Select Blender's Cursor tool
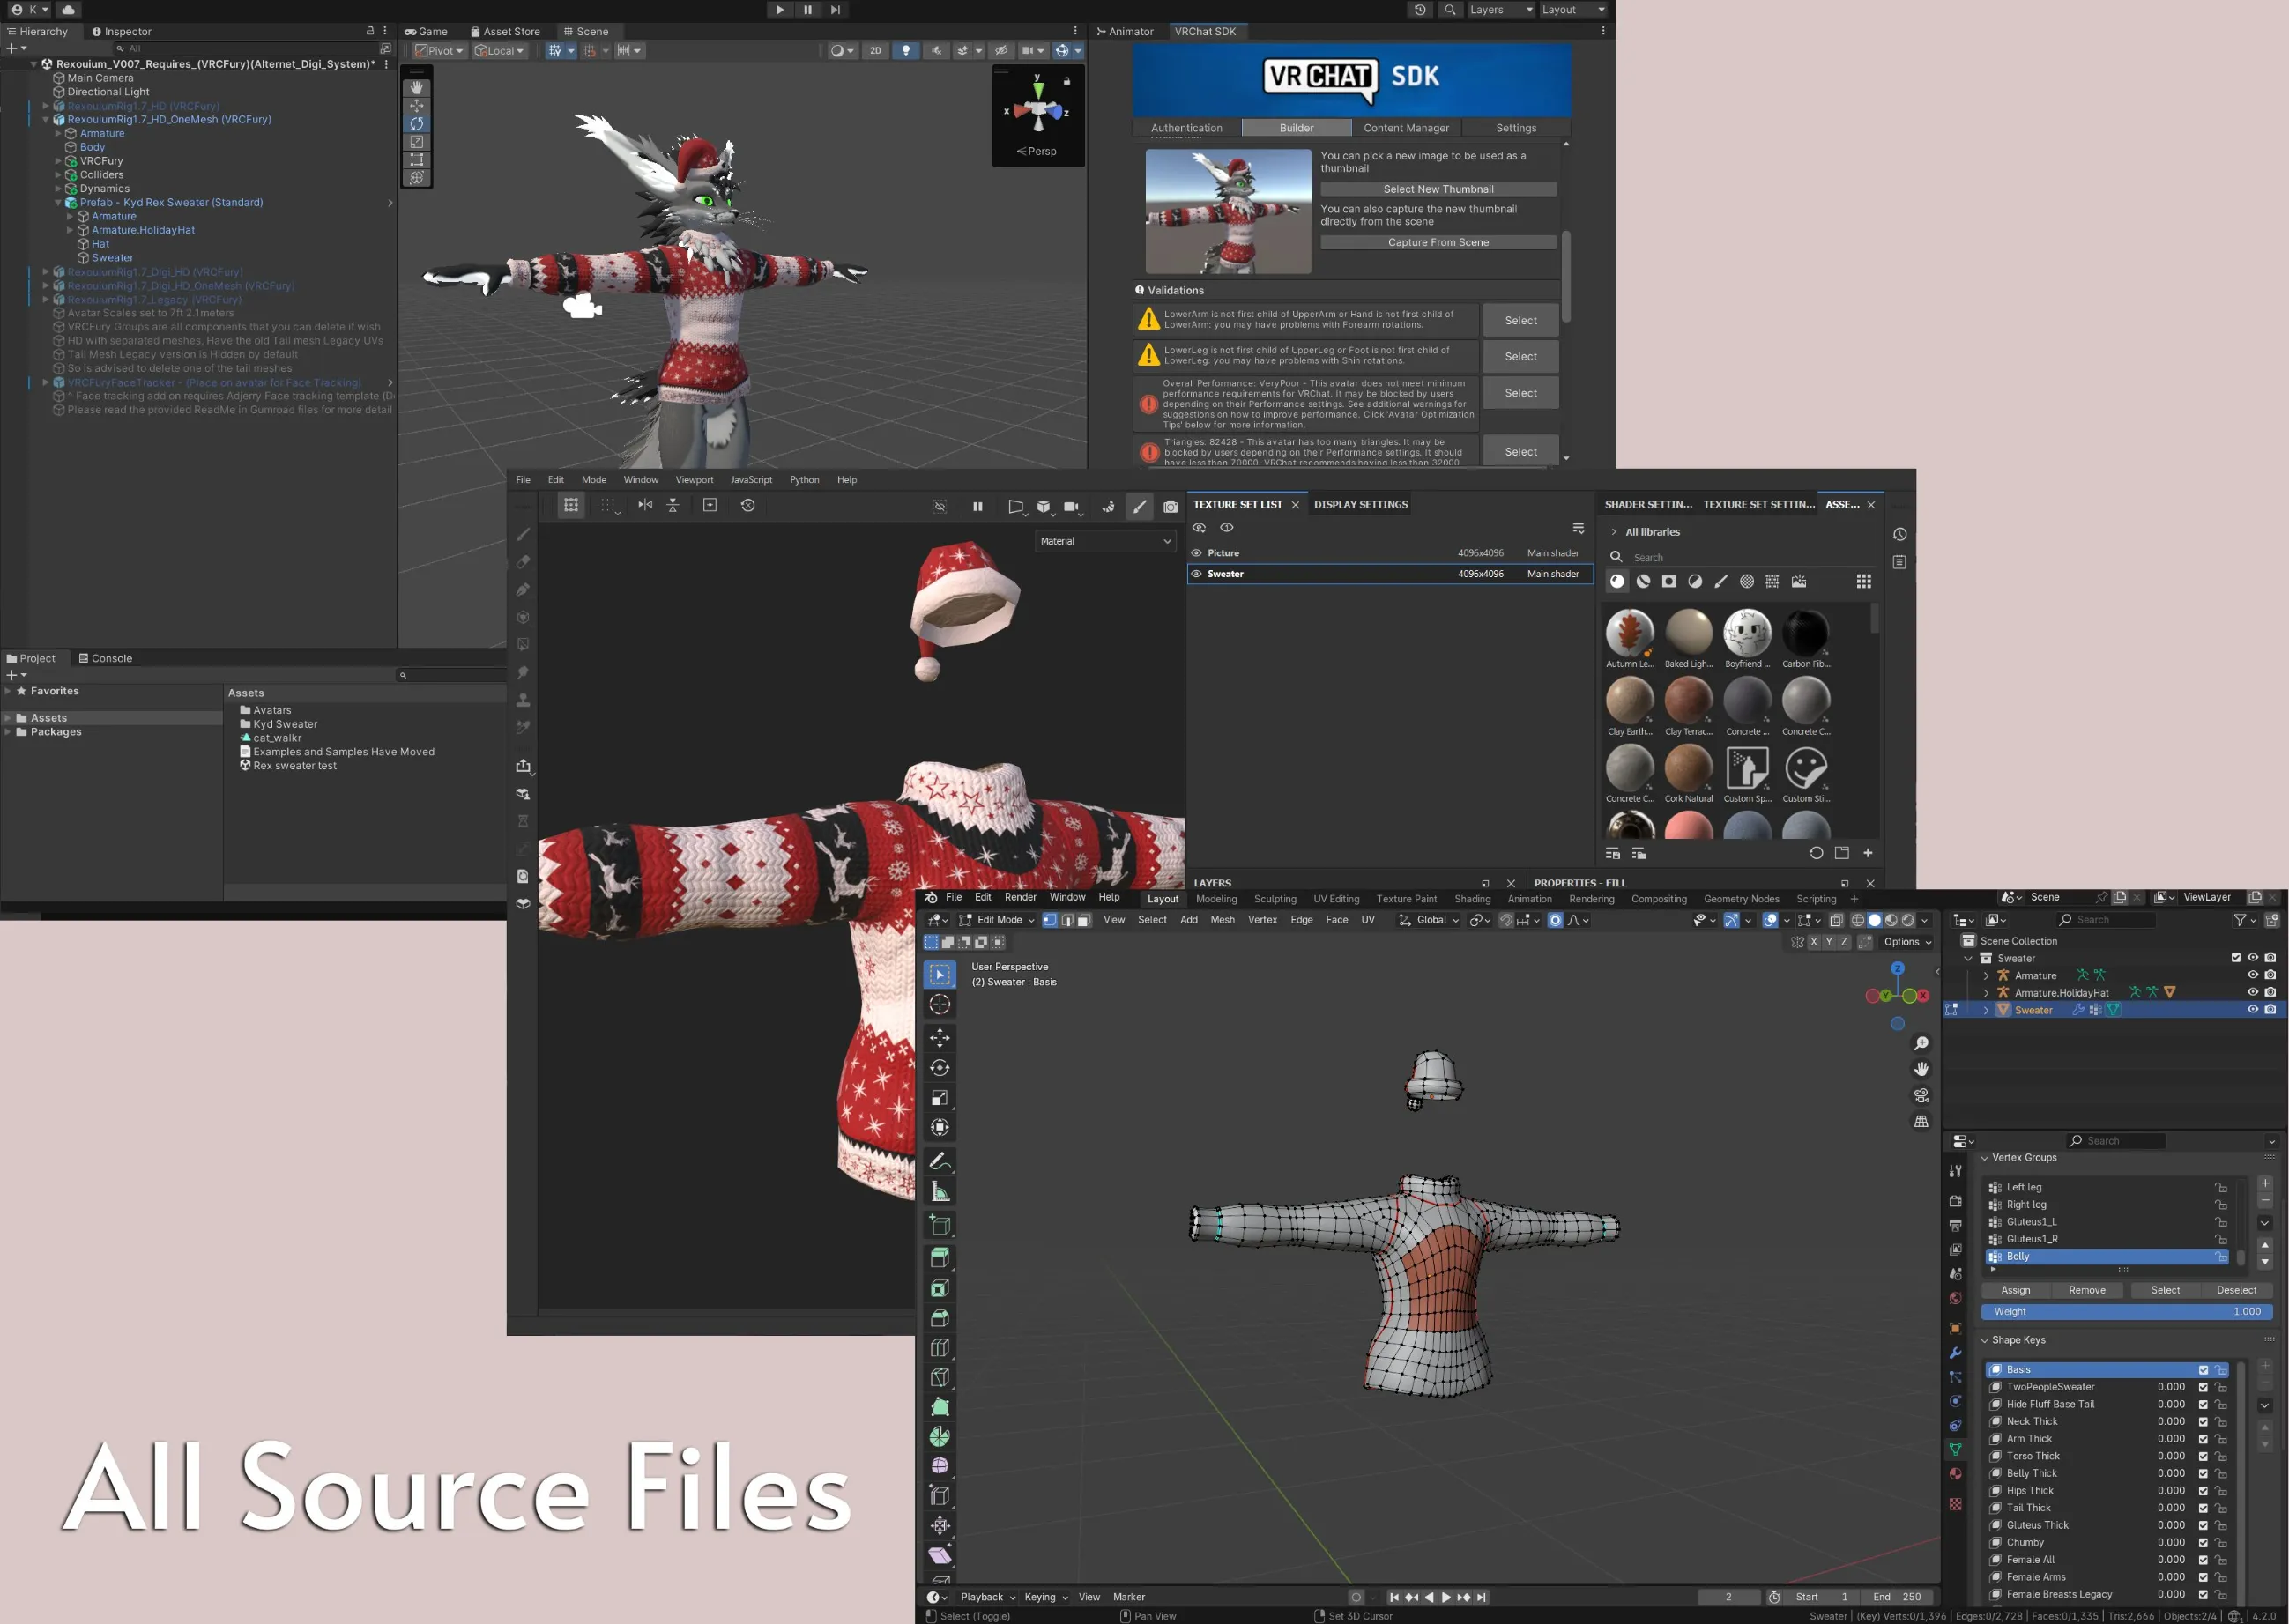The image size is (2289, 1624). pos(939,1004)
